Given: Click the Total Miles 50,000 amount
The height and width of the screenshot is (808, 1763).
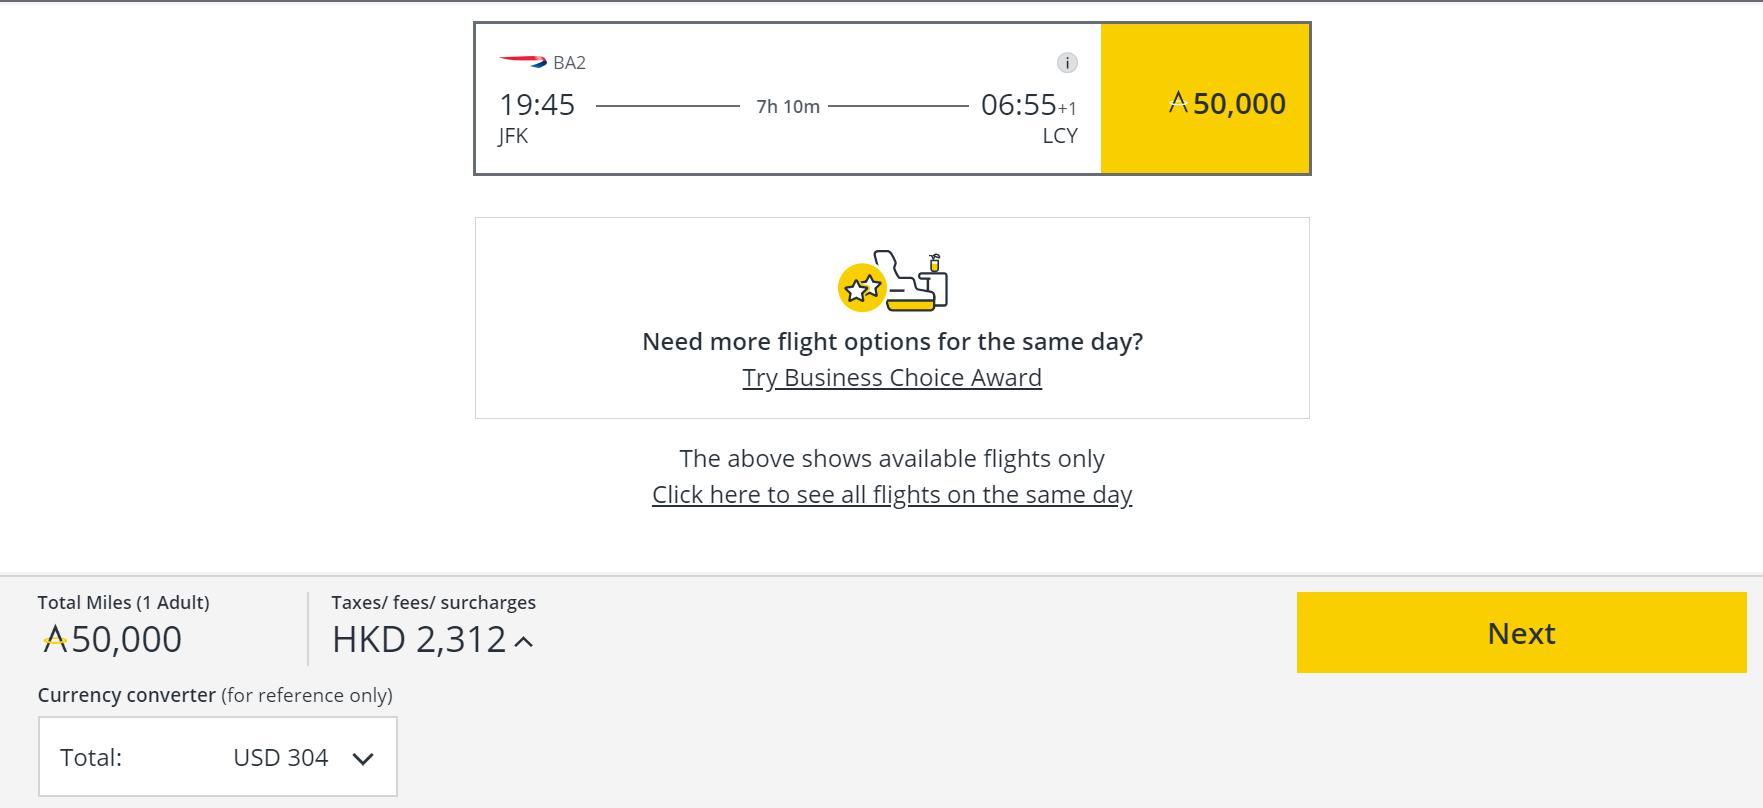Looking at the screenshot, I should click(x=126, y=640).
